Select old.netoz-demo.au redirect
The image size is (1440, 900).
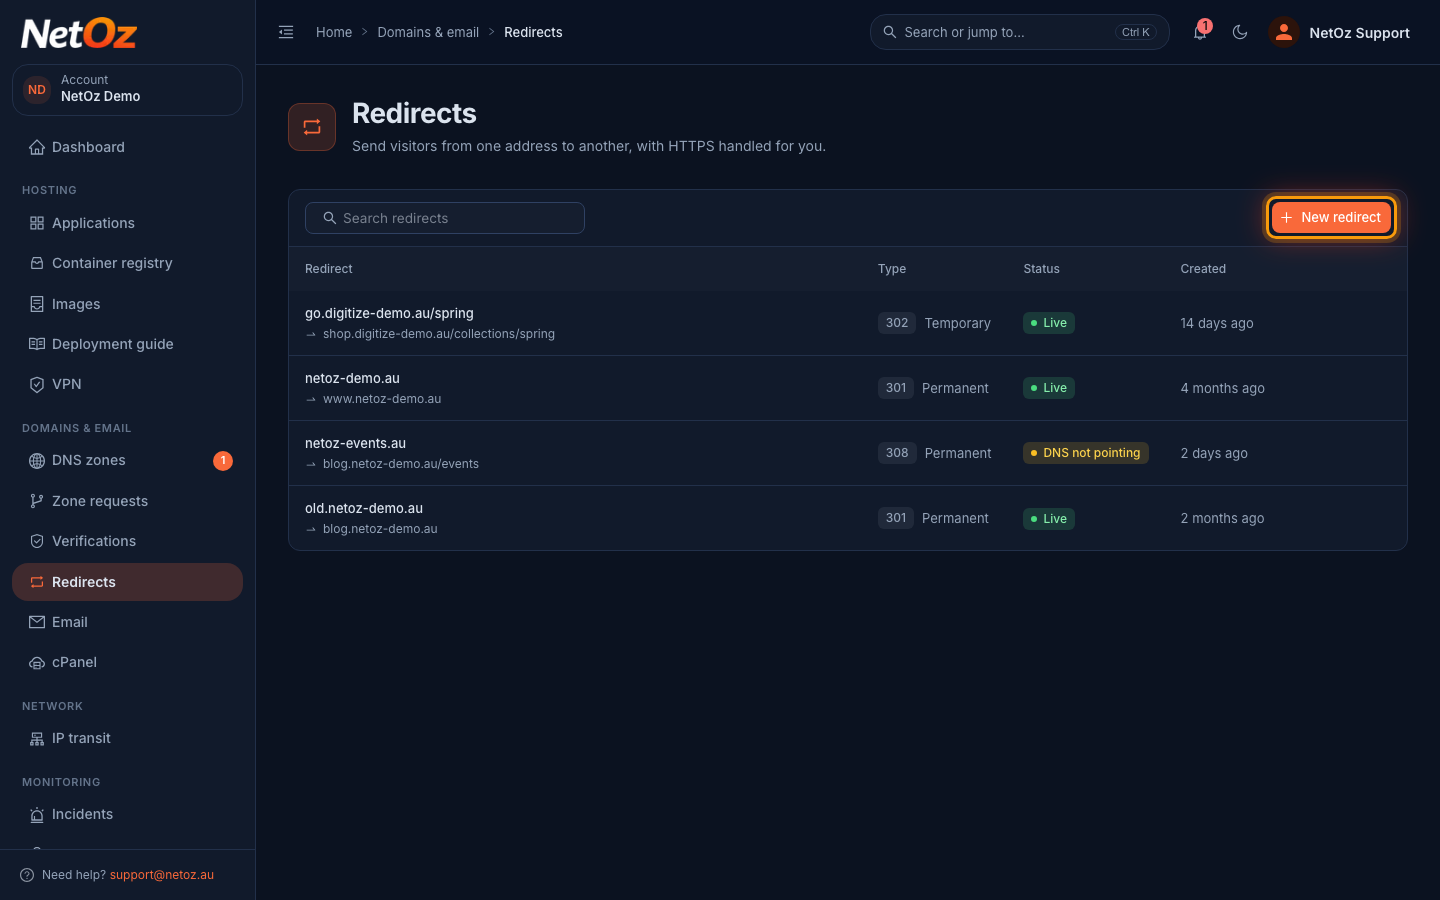[x=848, y=518]
